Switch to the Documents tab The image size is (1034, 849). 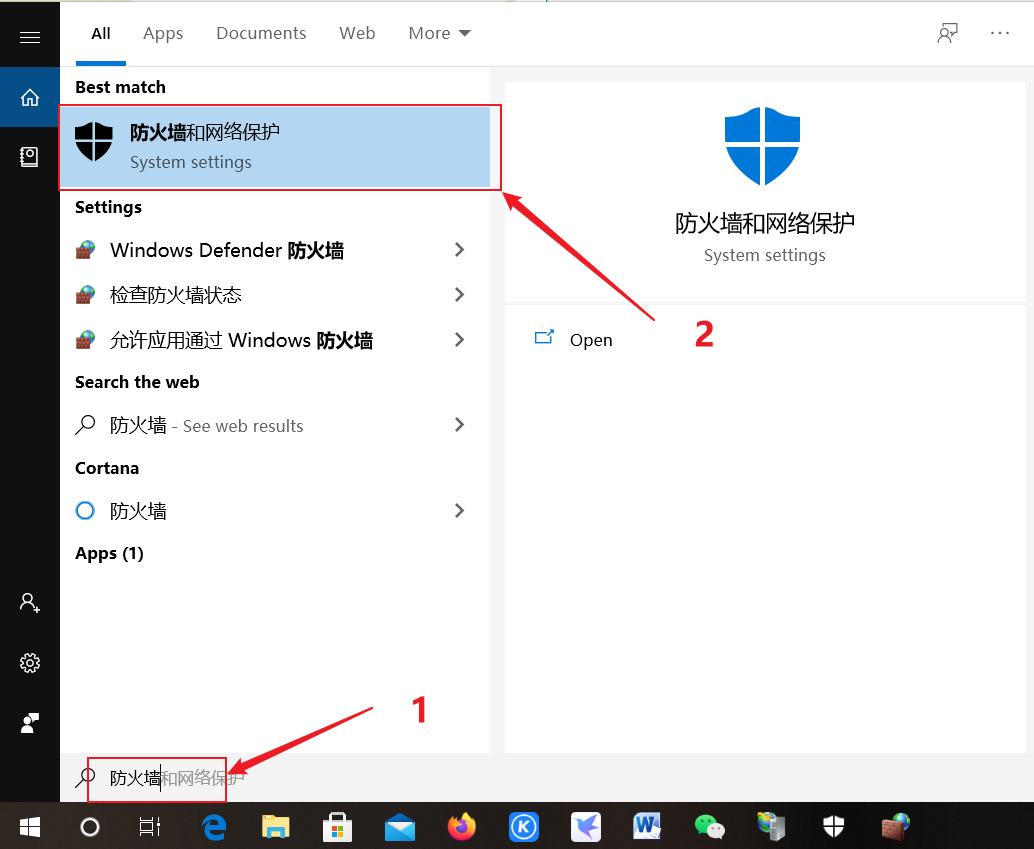(260, 33)
